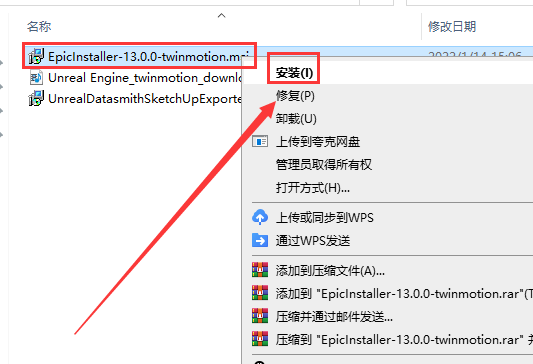Choose 添加到 "EpicInstaller-13.0.0-twinmotion.rar" entry
This screenshot has height=364, width=533.
(404, 294)
